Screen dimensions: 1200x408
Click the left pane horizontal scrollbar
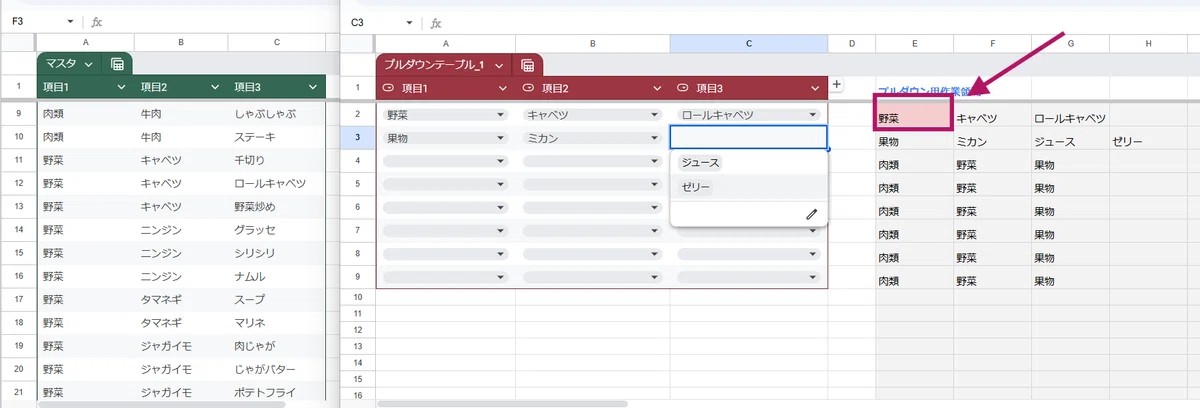(x=160, y=403)
